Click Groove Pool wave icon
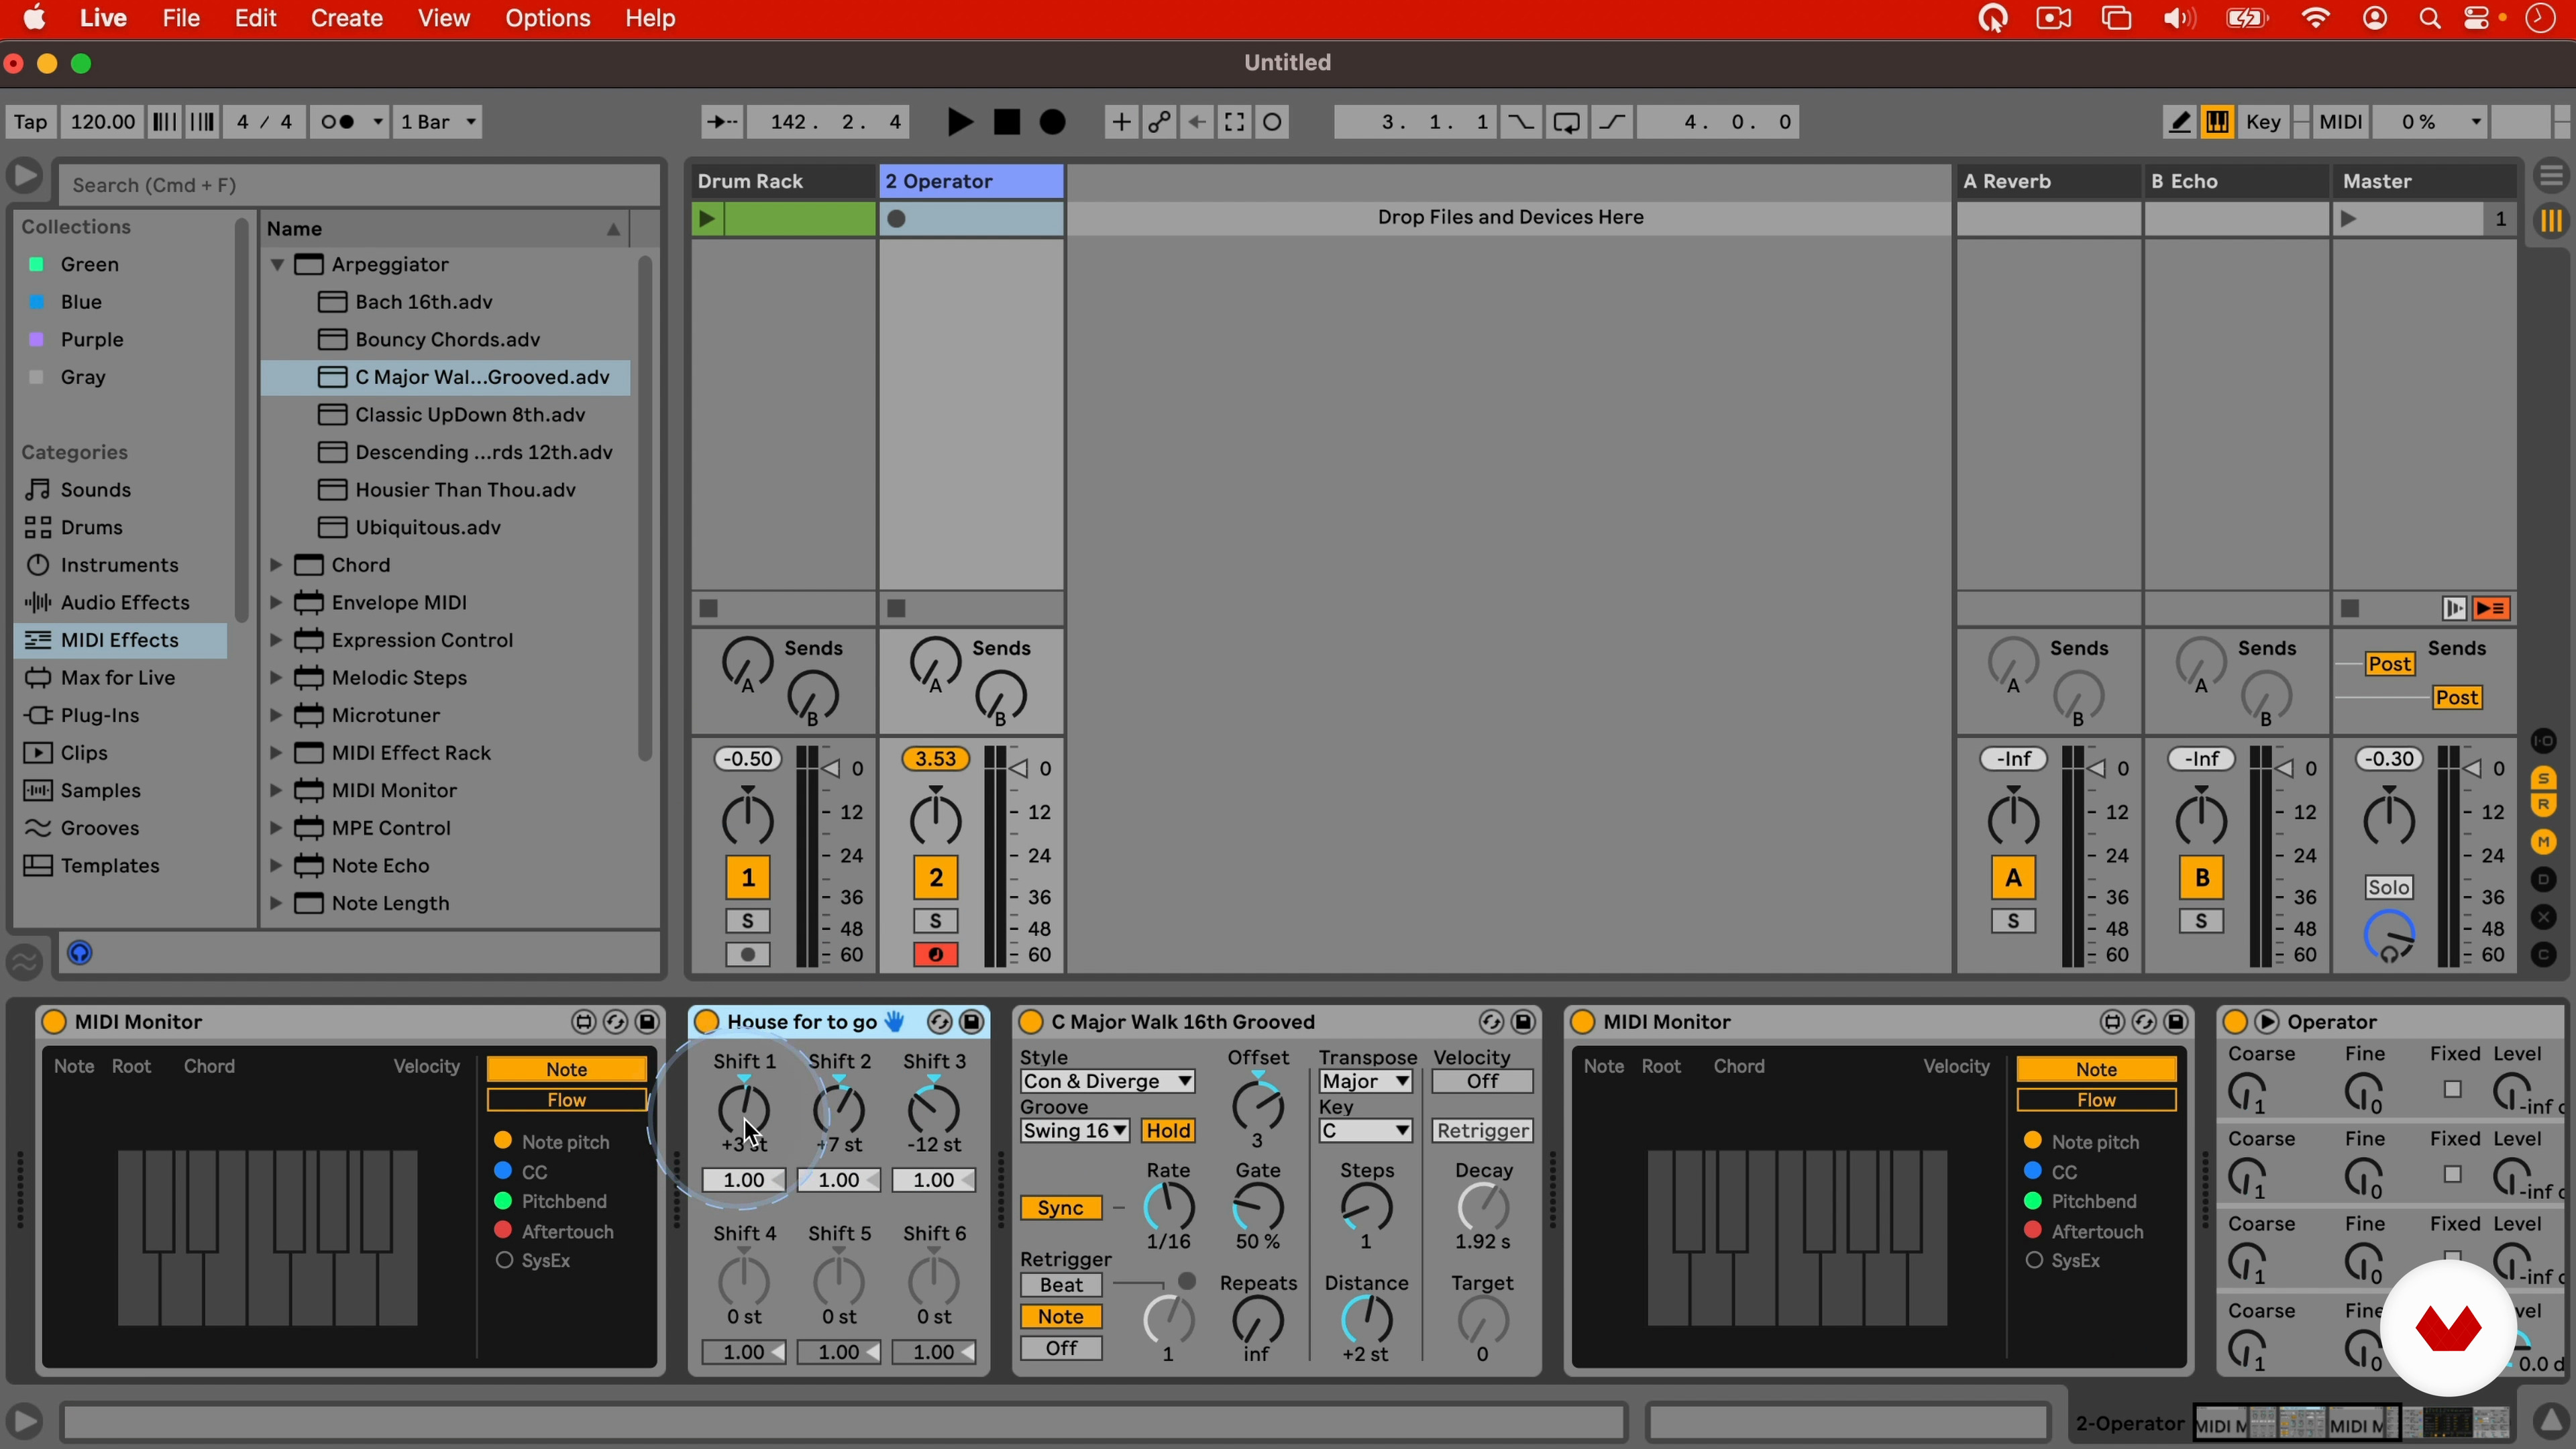The image size is (2576, 1449). (x=24, y=962)
